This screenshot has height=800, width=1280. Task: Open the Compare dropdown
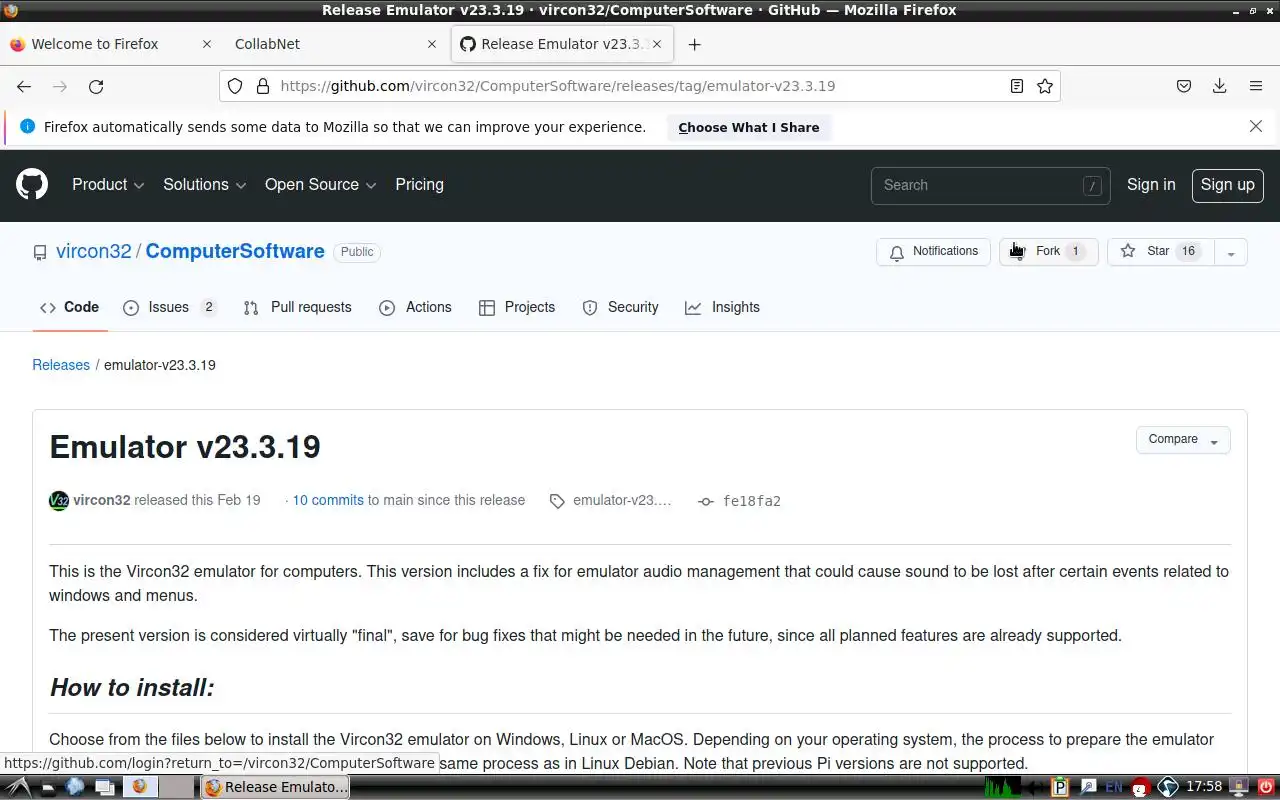point(1183,440)
